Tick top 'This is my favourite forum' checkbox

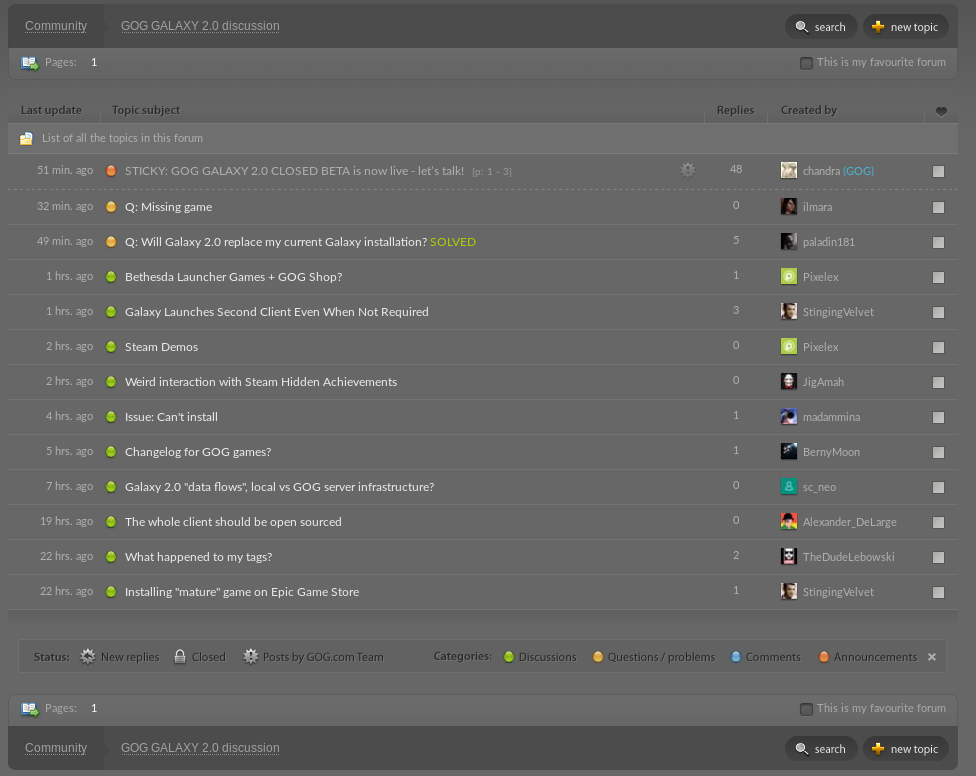click(x=806, y=63)
